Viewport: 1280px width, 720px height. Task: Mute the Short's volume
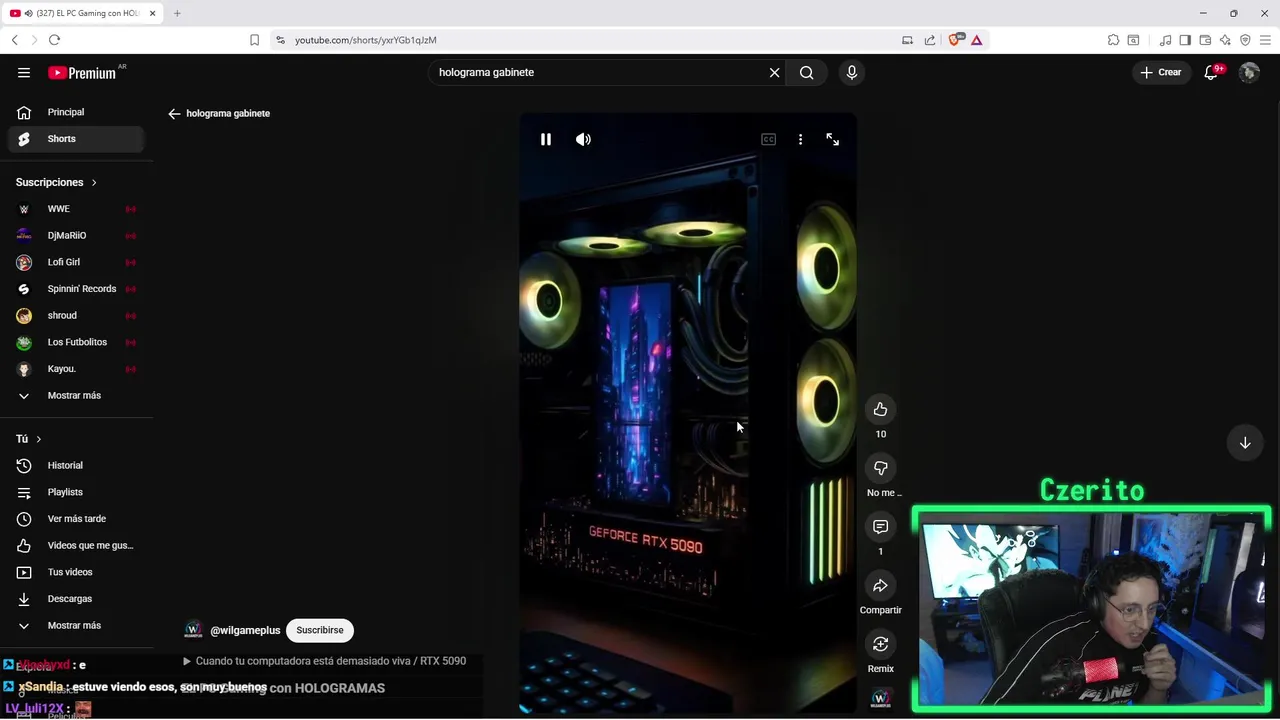tap(583, 140)
